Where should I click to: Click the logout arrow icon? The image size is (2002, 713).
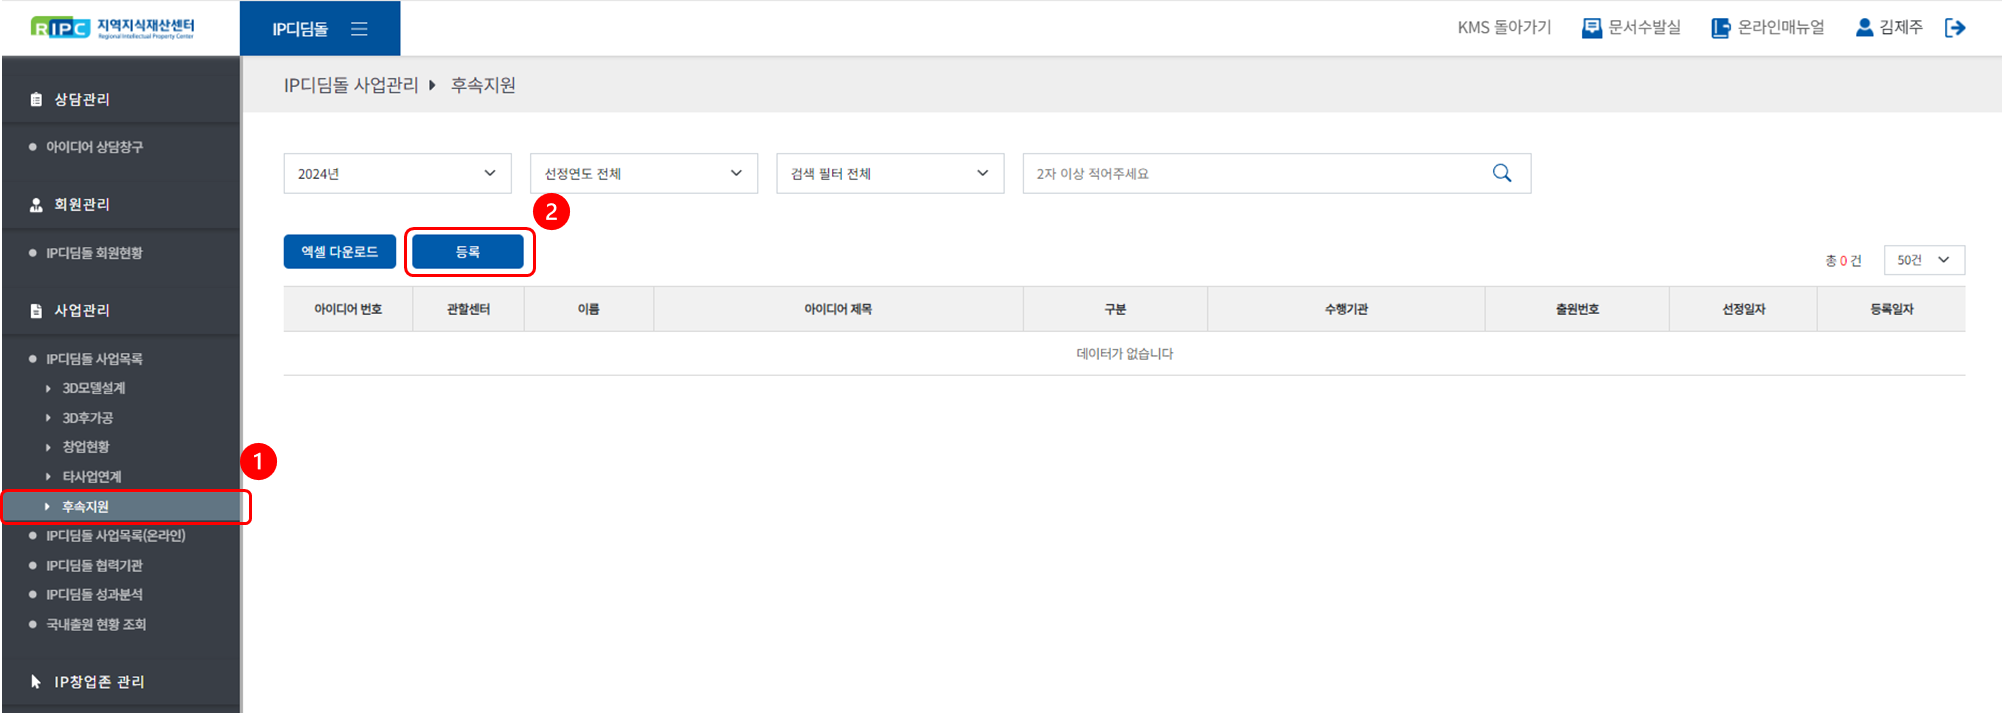tap(1955, 28)
